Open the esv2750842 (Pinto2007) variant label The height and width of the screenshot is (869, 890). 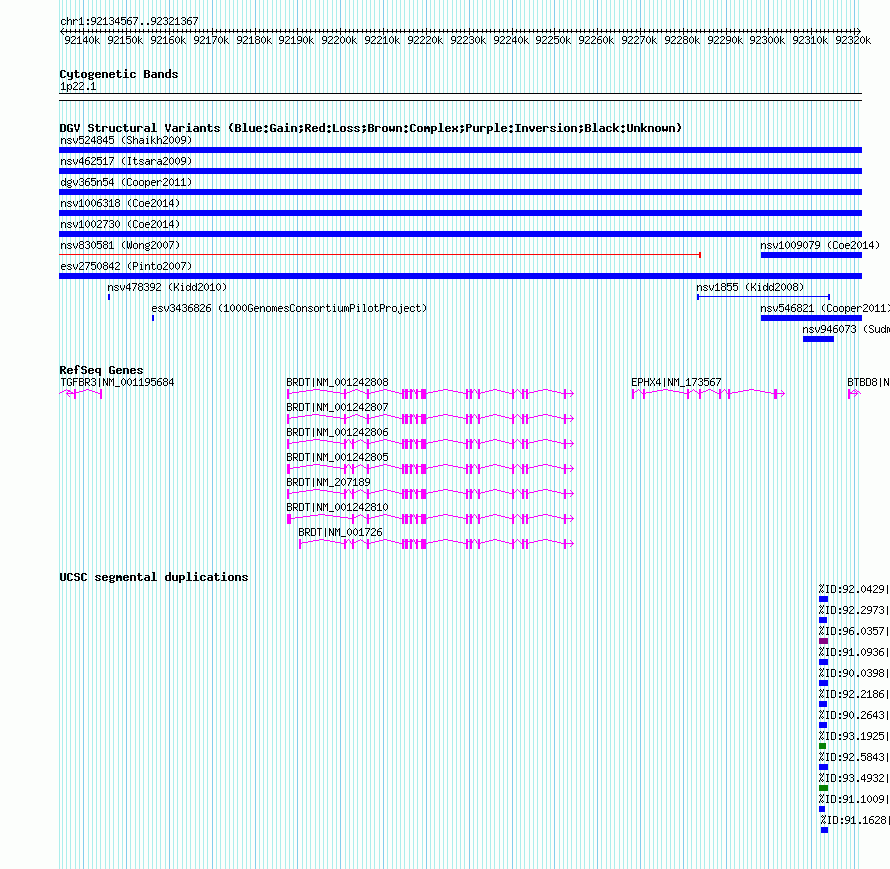coord(126,266)
